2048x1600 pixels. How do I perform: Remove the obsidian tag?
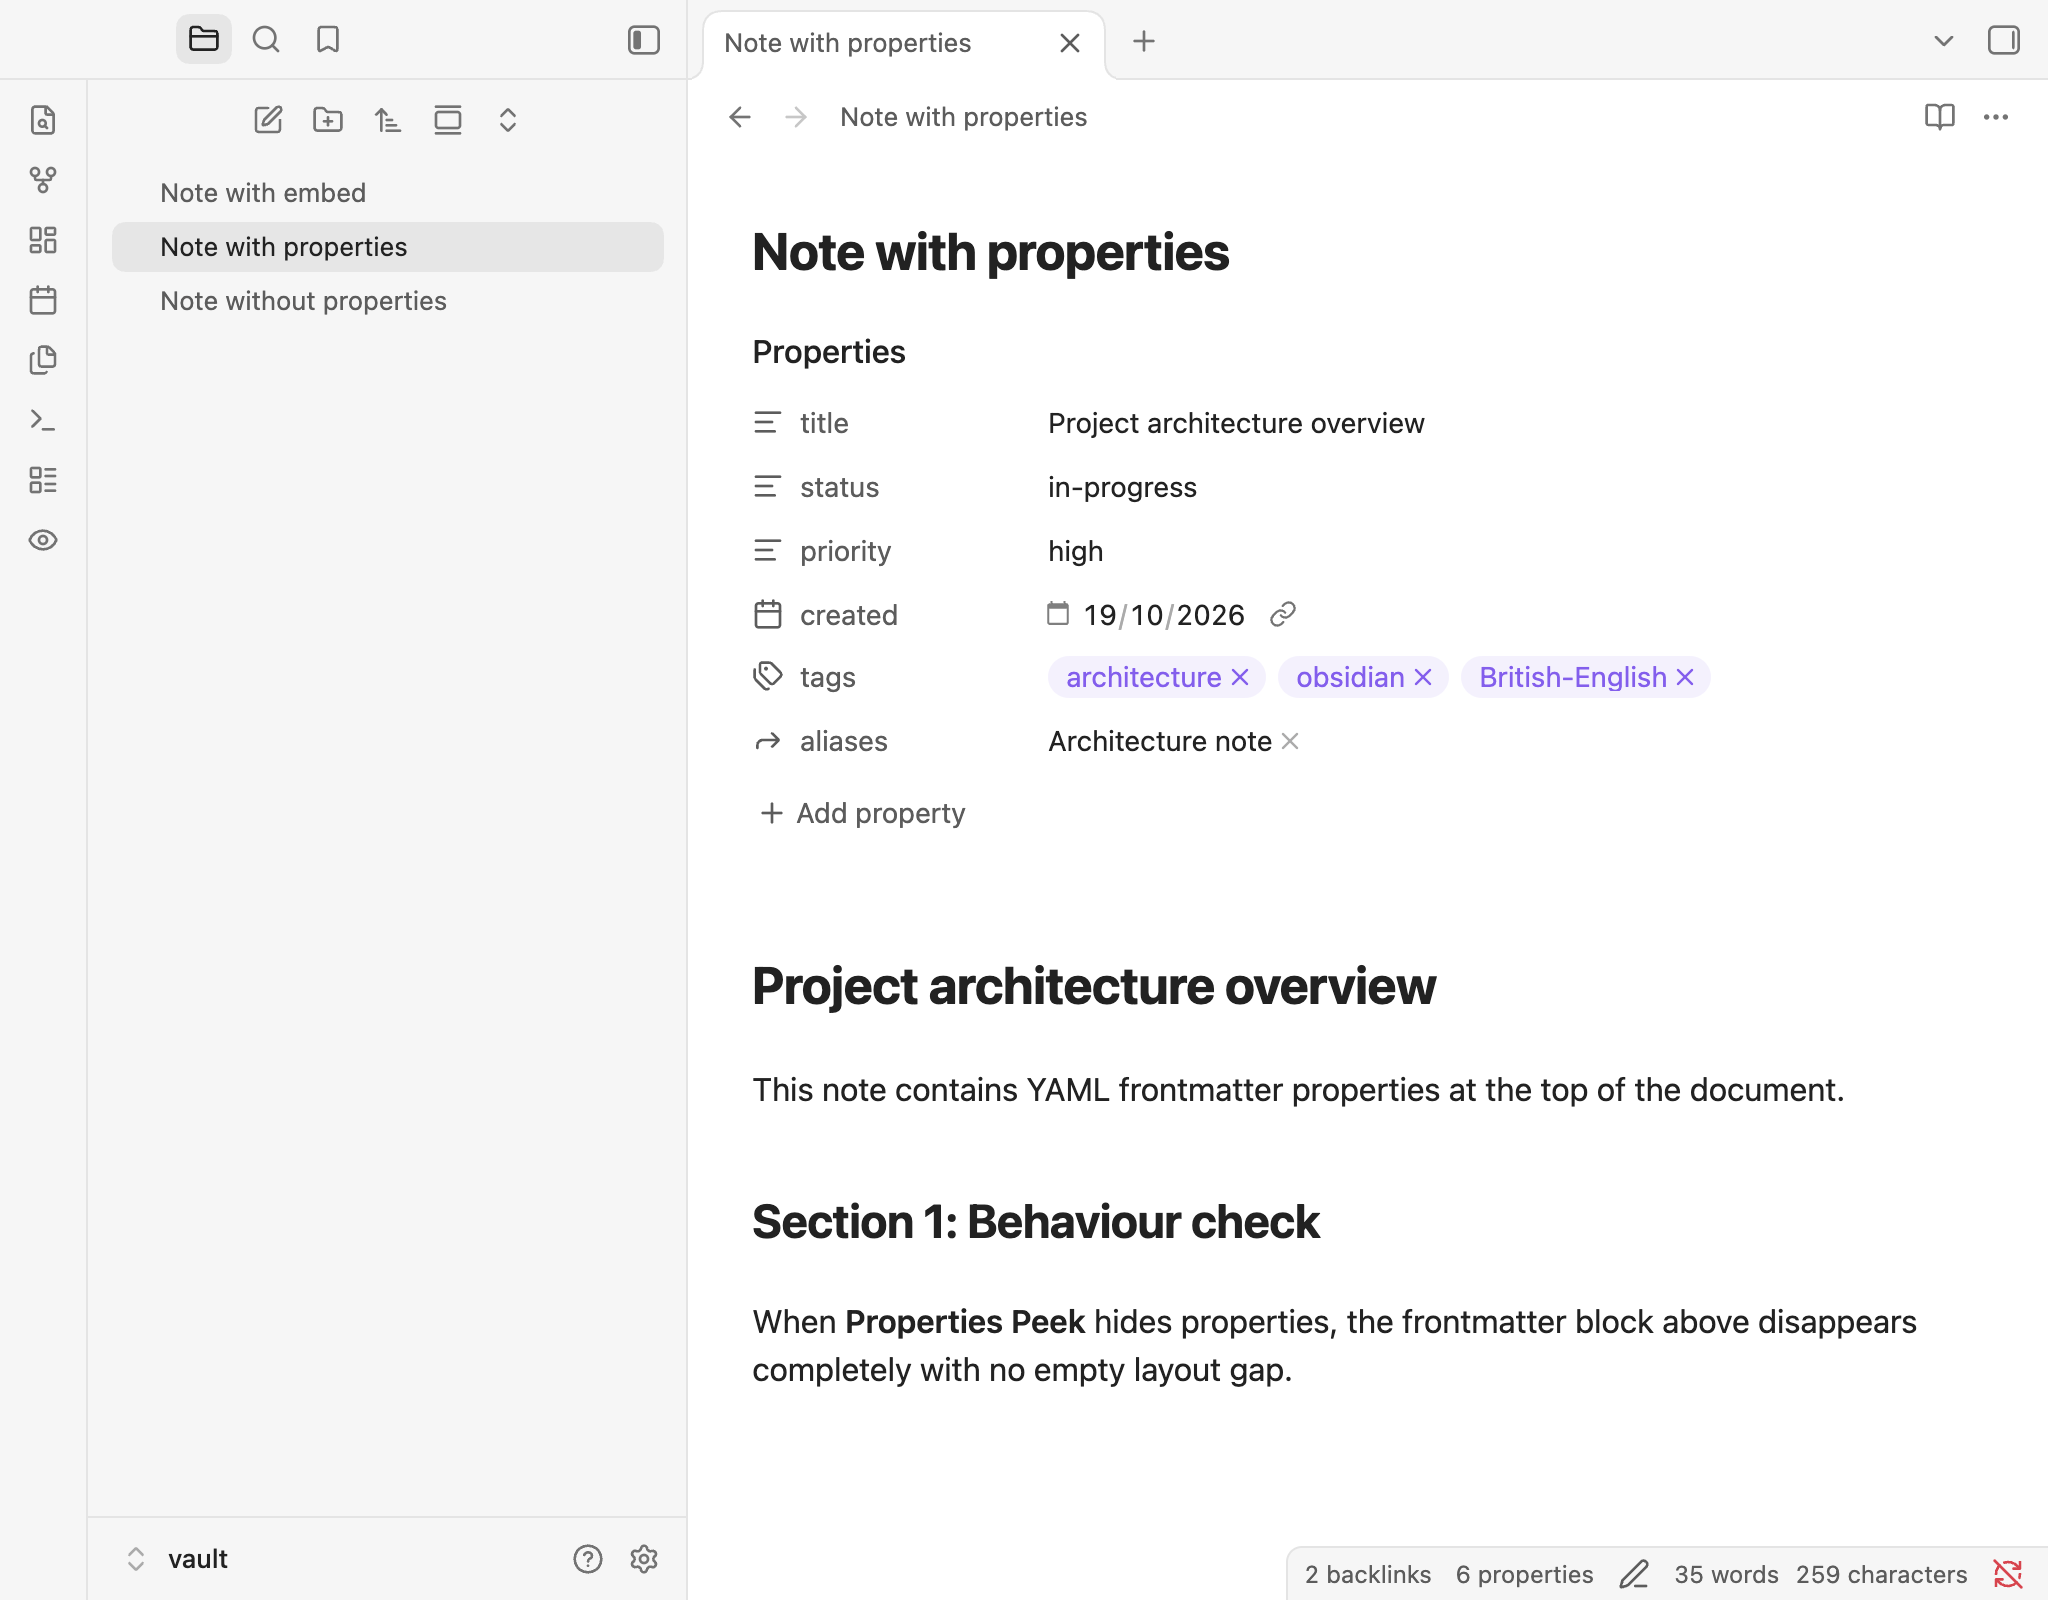pyautogui.click(x=1423, y=677)
